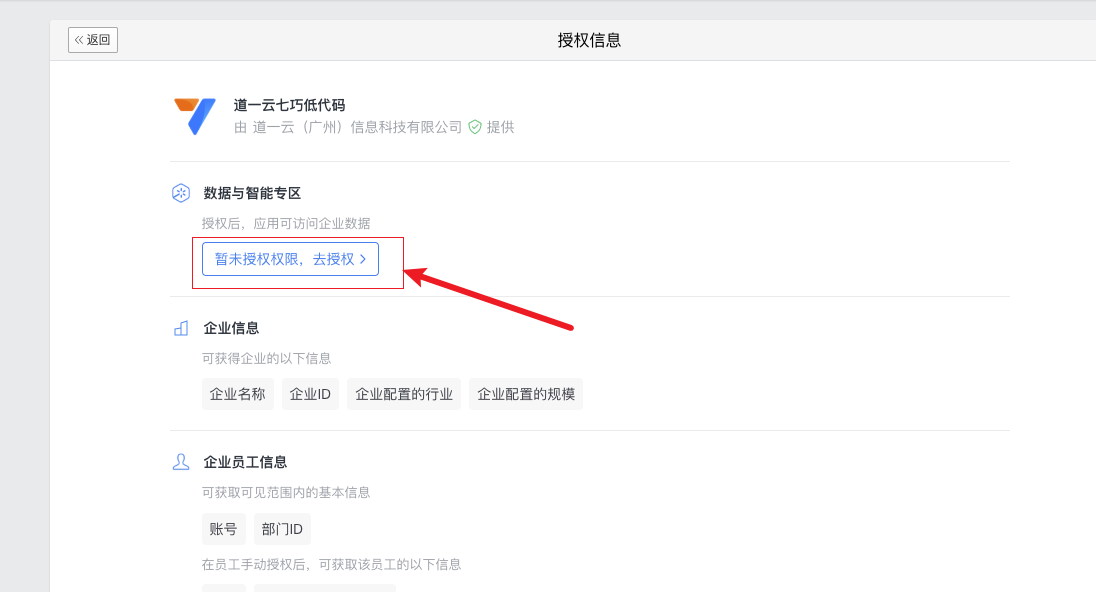Click the 道一云七巧低代码 app logo
The image size is (1096, 592).
[x=194, y=116]
